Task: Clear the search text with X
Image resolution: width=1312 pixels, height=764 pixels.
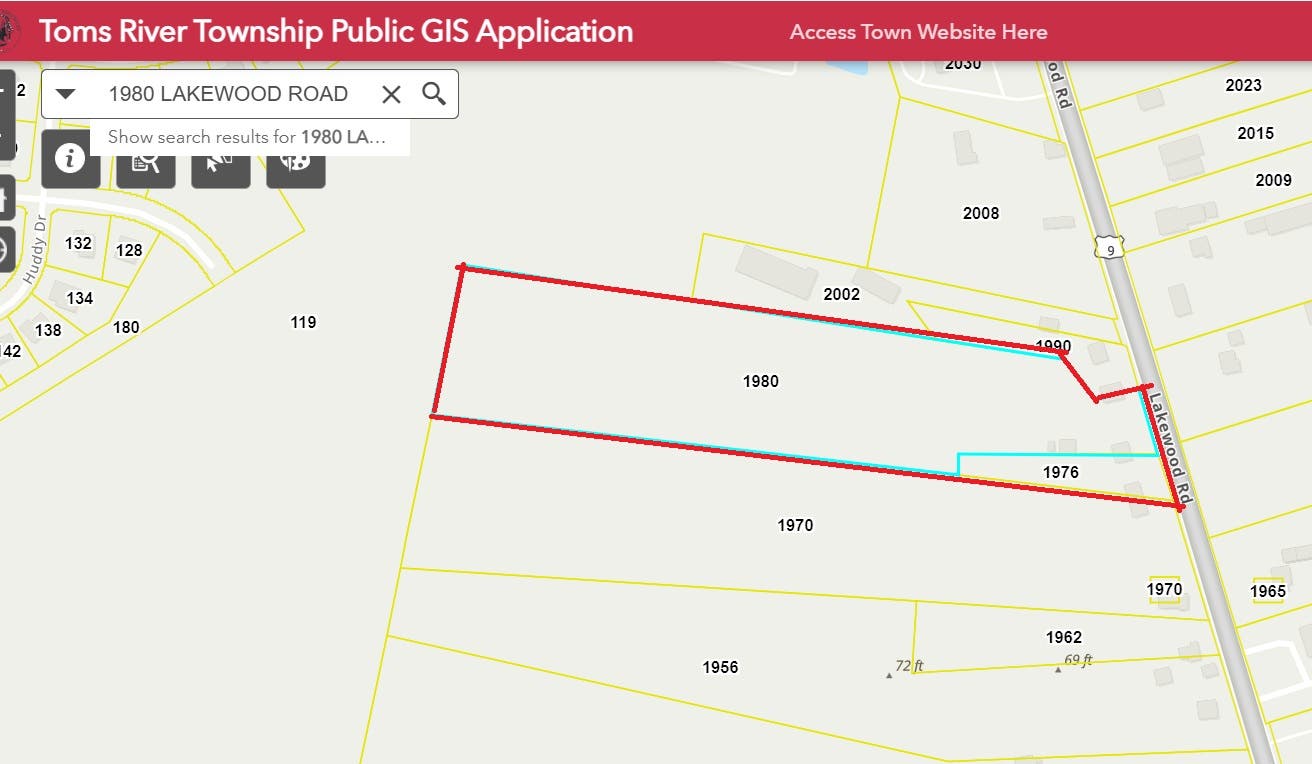Action: point(391,94)
